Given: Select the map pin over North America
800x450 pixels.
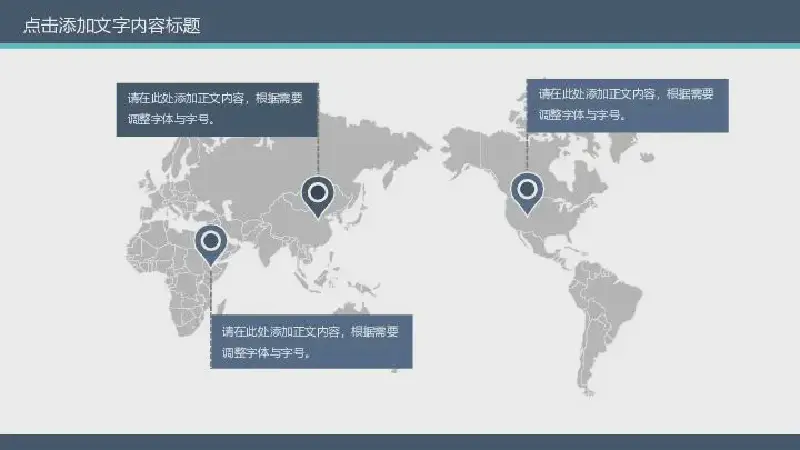Looking at the screenshot, I should pyautogui.click(x=527, y=194).
